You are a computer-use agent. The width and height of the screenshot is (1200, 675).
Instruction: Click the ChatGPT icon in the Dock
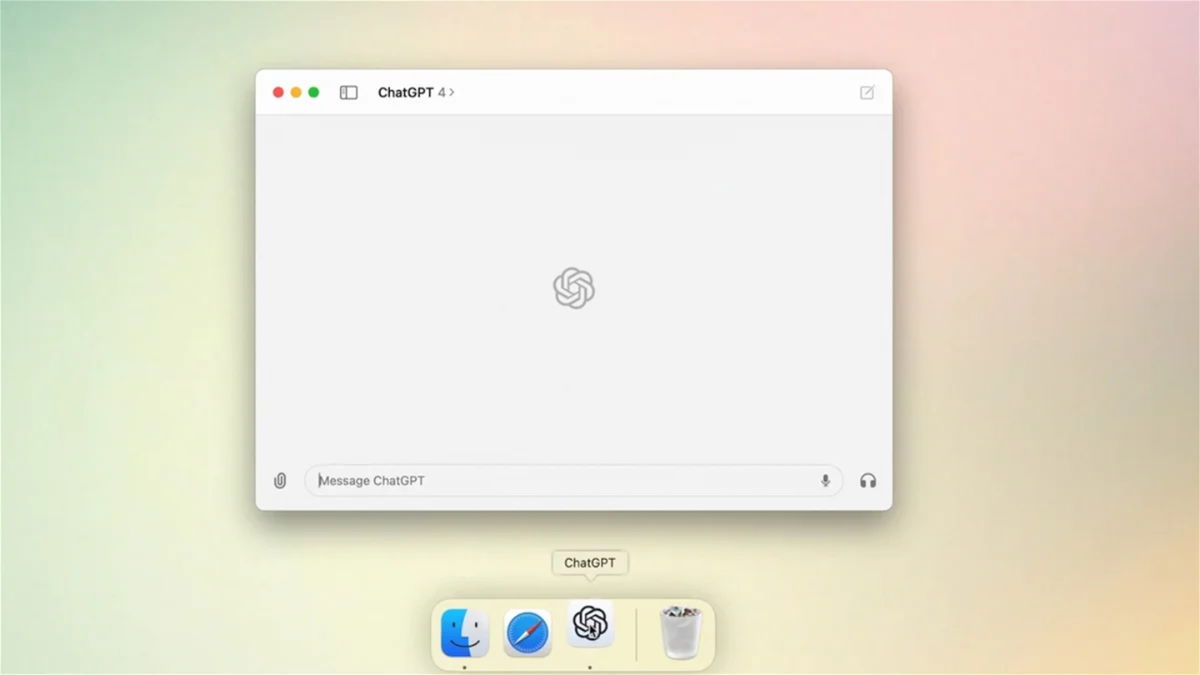(590, 624)
